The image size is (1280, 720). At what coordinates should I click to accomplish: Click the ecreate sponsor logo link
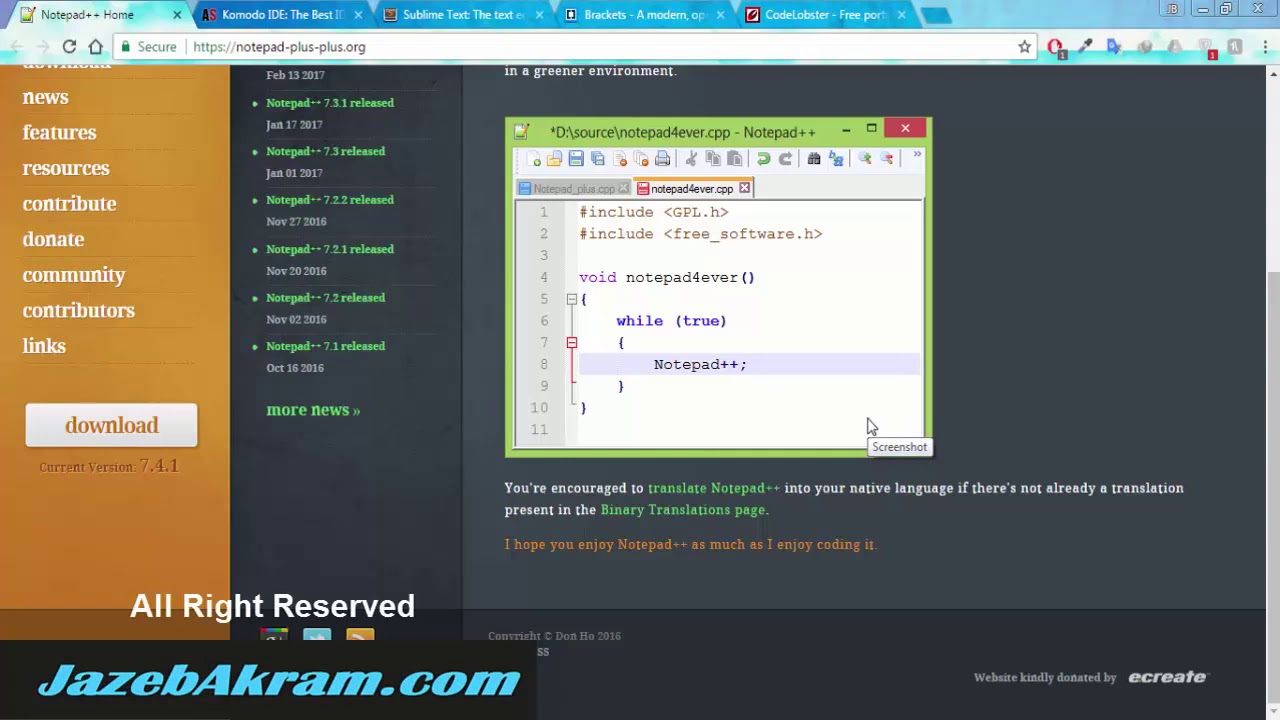point(1168,677)
